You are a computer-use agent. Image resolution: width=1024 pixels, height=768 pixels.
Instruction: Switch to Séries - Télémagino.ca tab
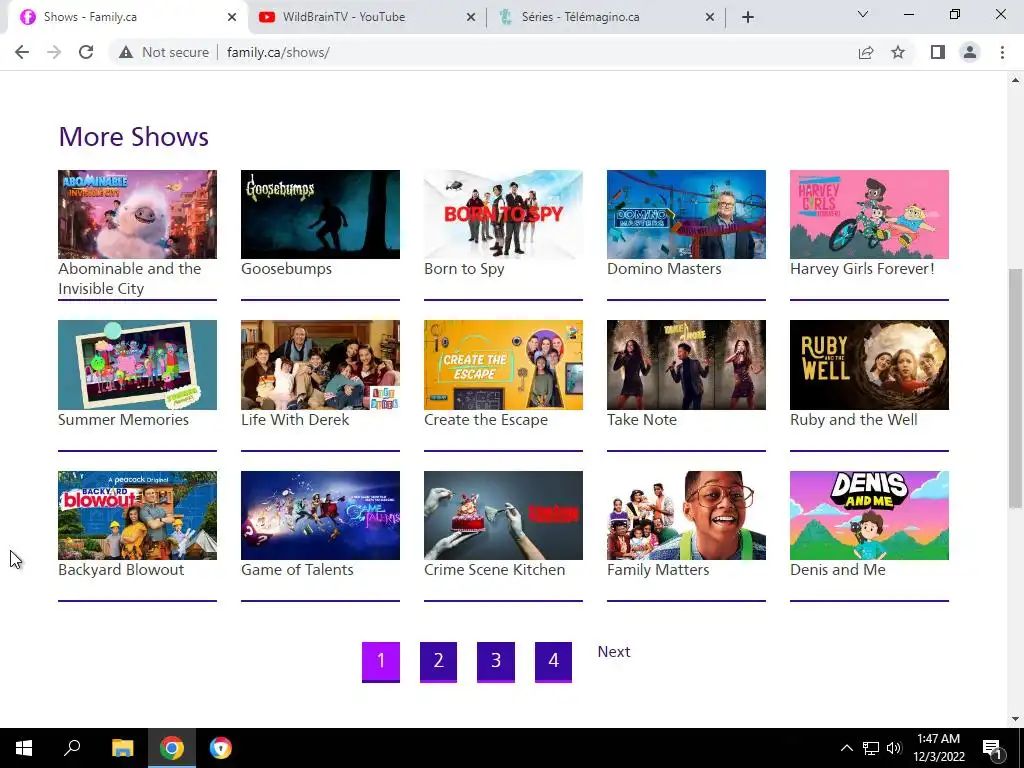pyautogui.click(x=606, y=17)
